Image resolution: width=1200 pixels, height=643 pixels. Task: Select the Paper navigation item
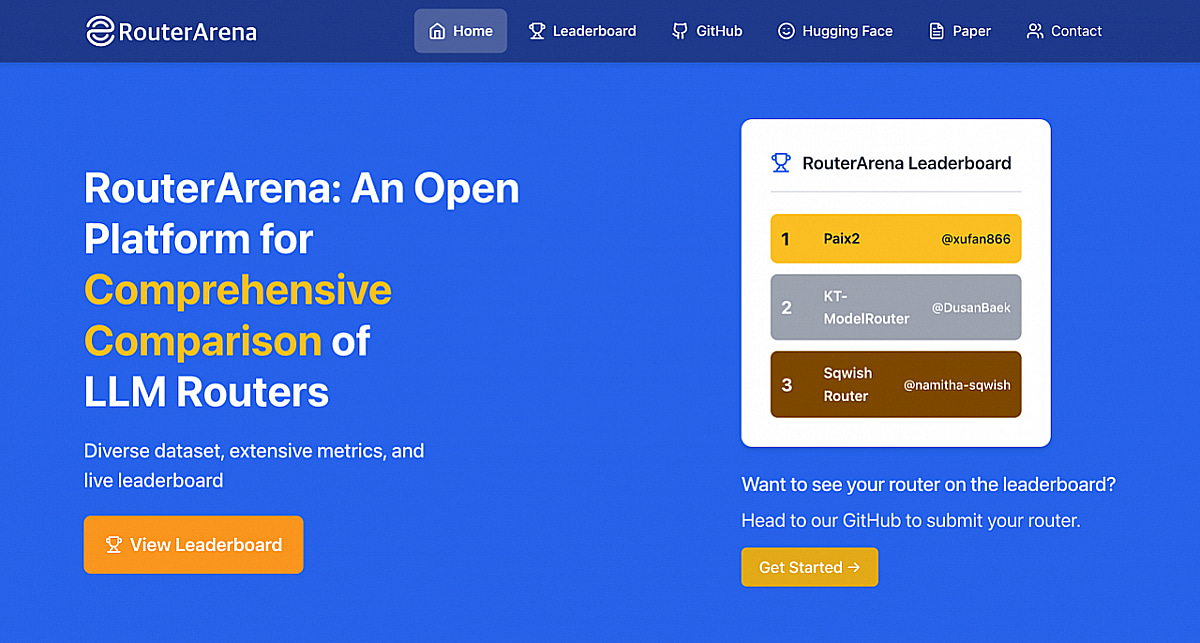(960, 31)
